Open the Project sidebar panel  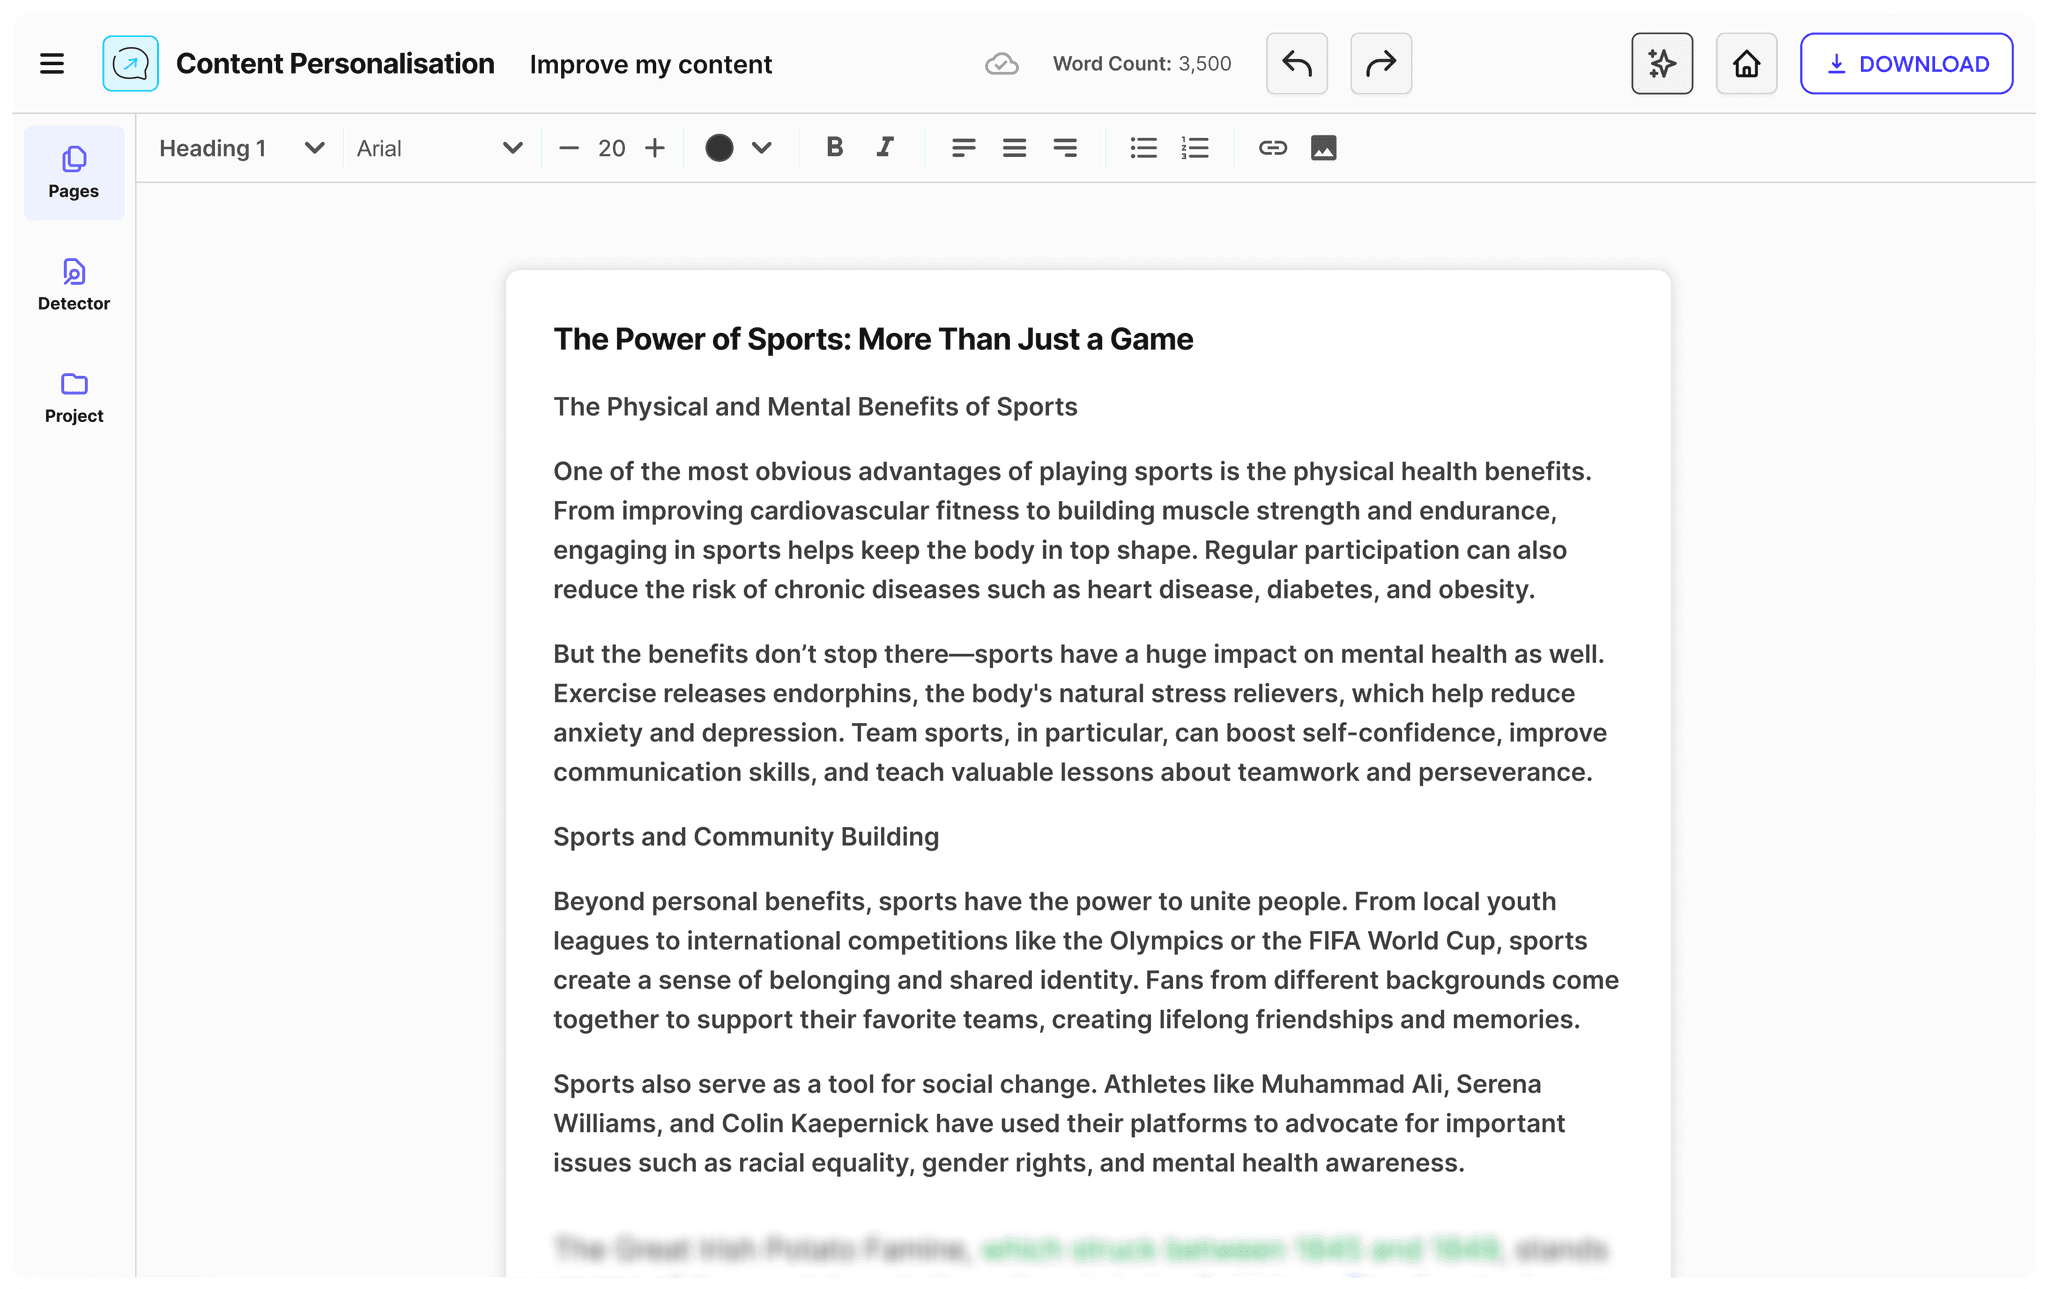click(74, 398)
